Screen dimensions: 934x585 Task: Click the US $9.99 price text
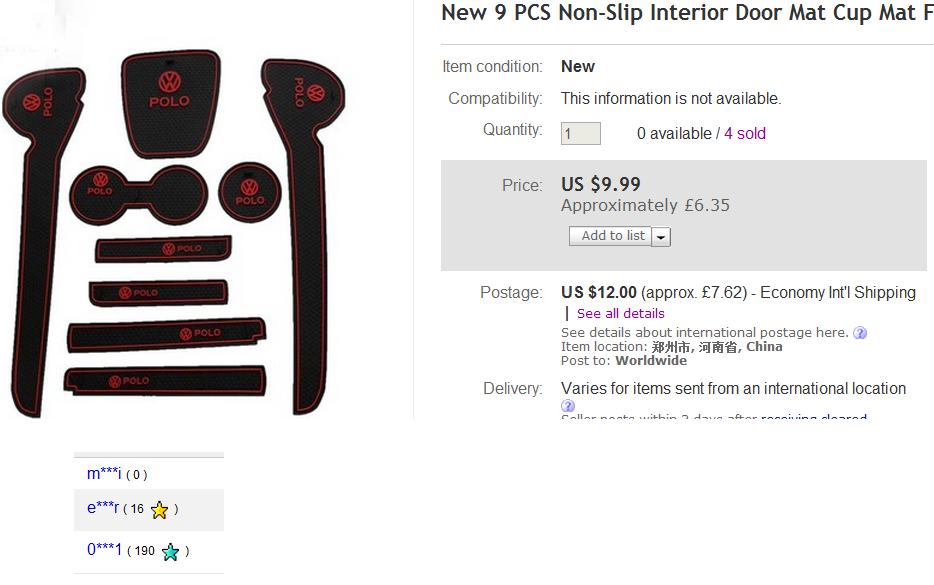point(601,184)
